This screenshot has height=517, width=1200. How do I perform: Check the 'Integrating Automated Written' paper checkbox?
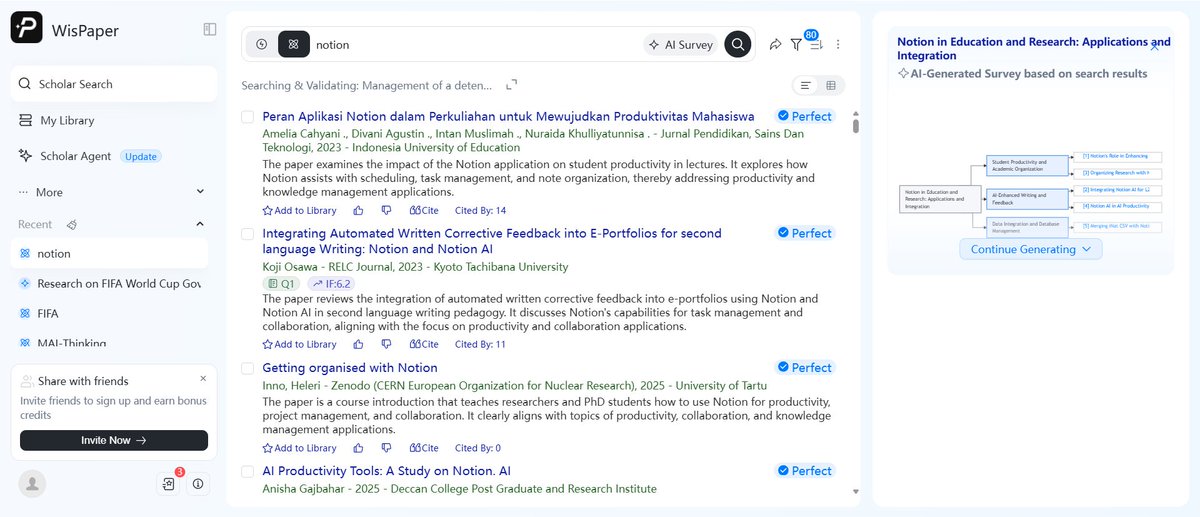248,234
